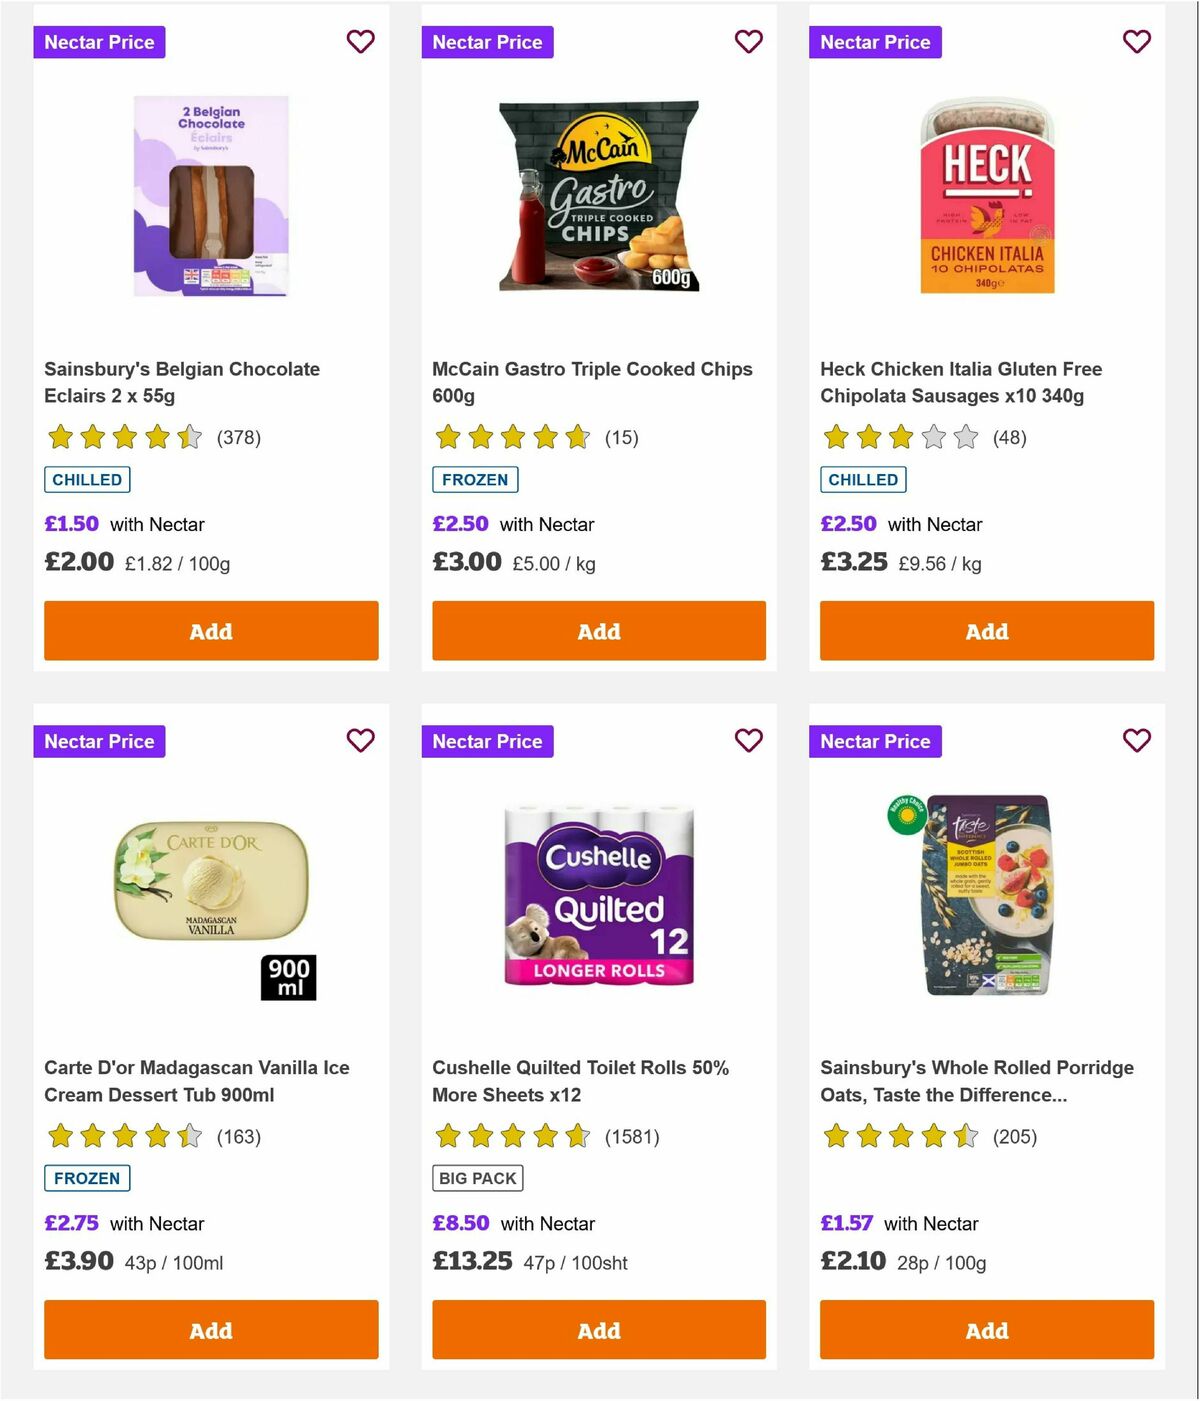Select the CHILLED tag under Belgian Chocolate Eclairs
This screenshot has height=1401, width=1200.
[x=87, y=479]
